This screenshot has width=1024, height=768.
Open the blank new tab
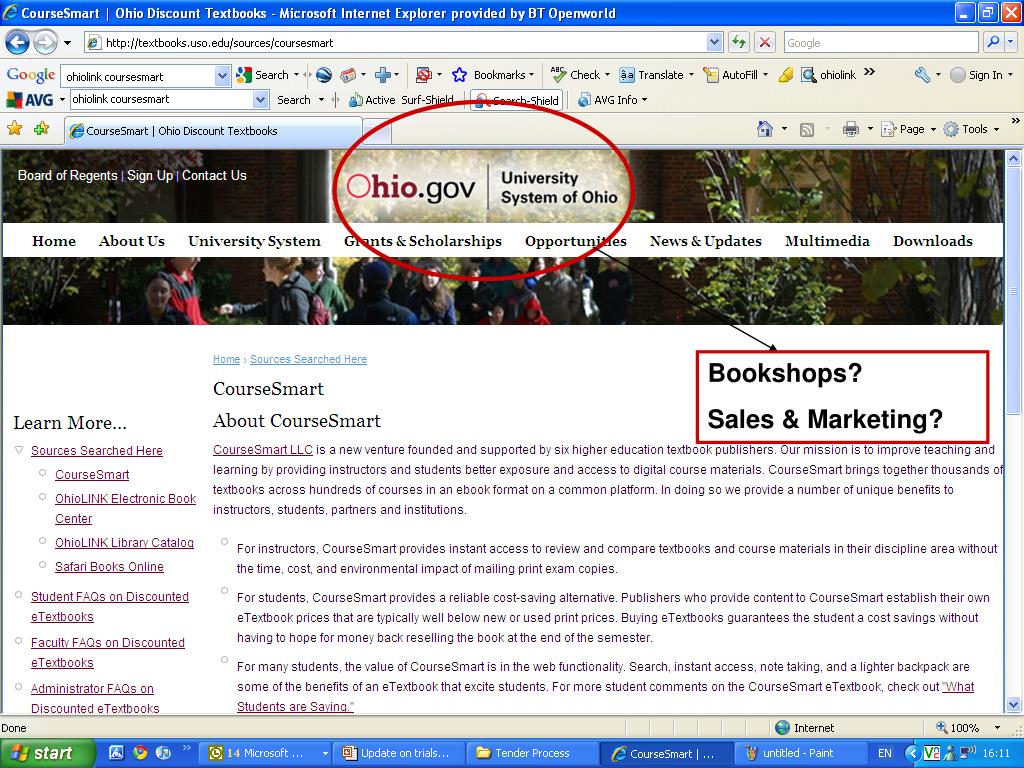377,132
